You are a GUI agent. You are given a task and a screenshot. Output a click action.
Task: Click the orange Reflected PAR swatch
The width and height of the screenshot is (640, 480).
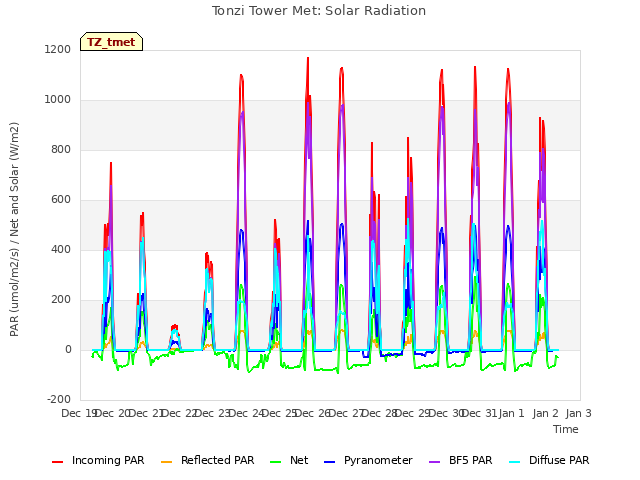[x=167, y=462]
